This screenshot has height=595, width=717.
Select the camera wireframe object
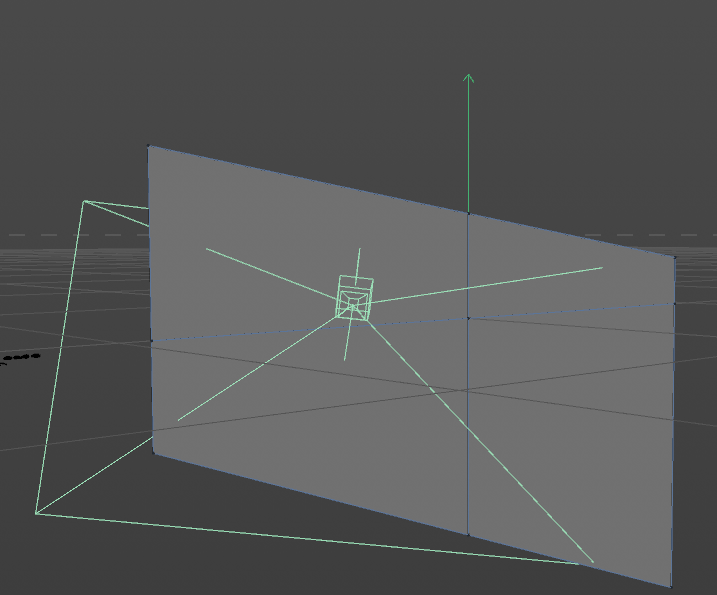[355, 298]
